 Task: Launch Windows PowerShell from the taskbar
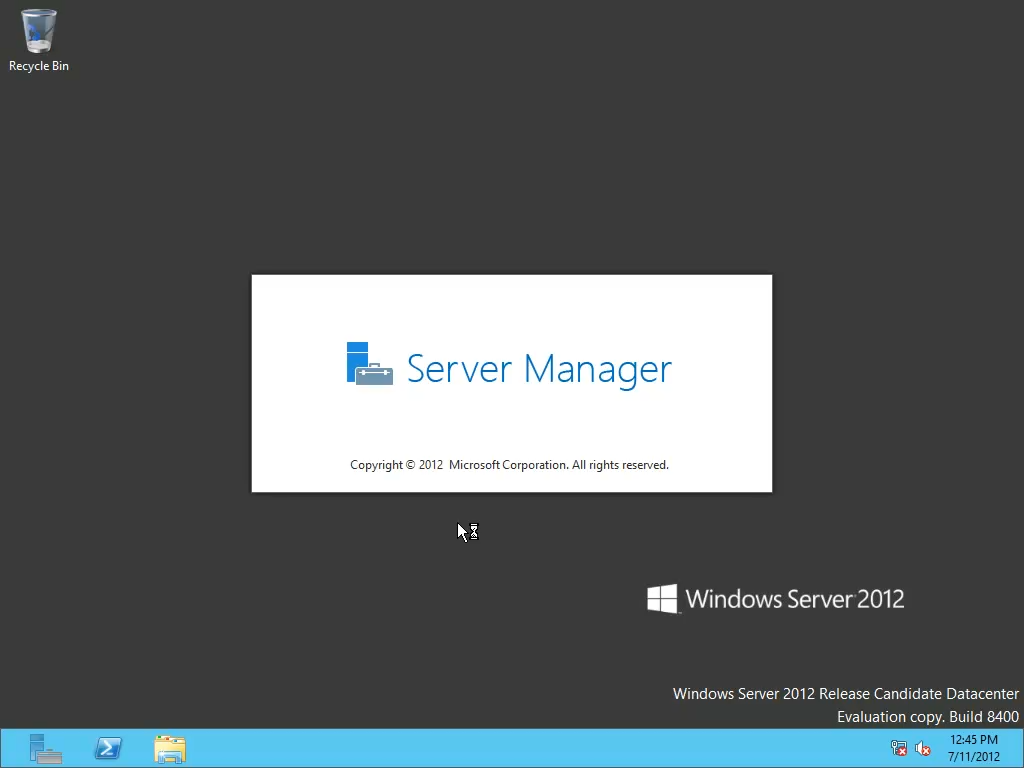pos(108,748)
